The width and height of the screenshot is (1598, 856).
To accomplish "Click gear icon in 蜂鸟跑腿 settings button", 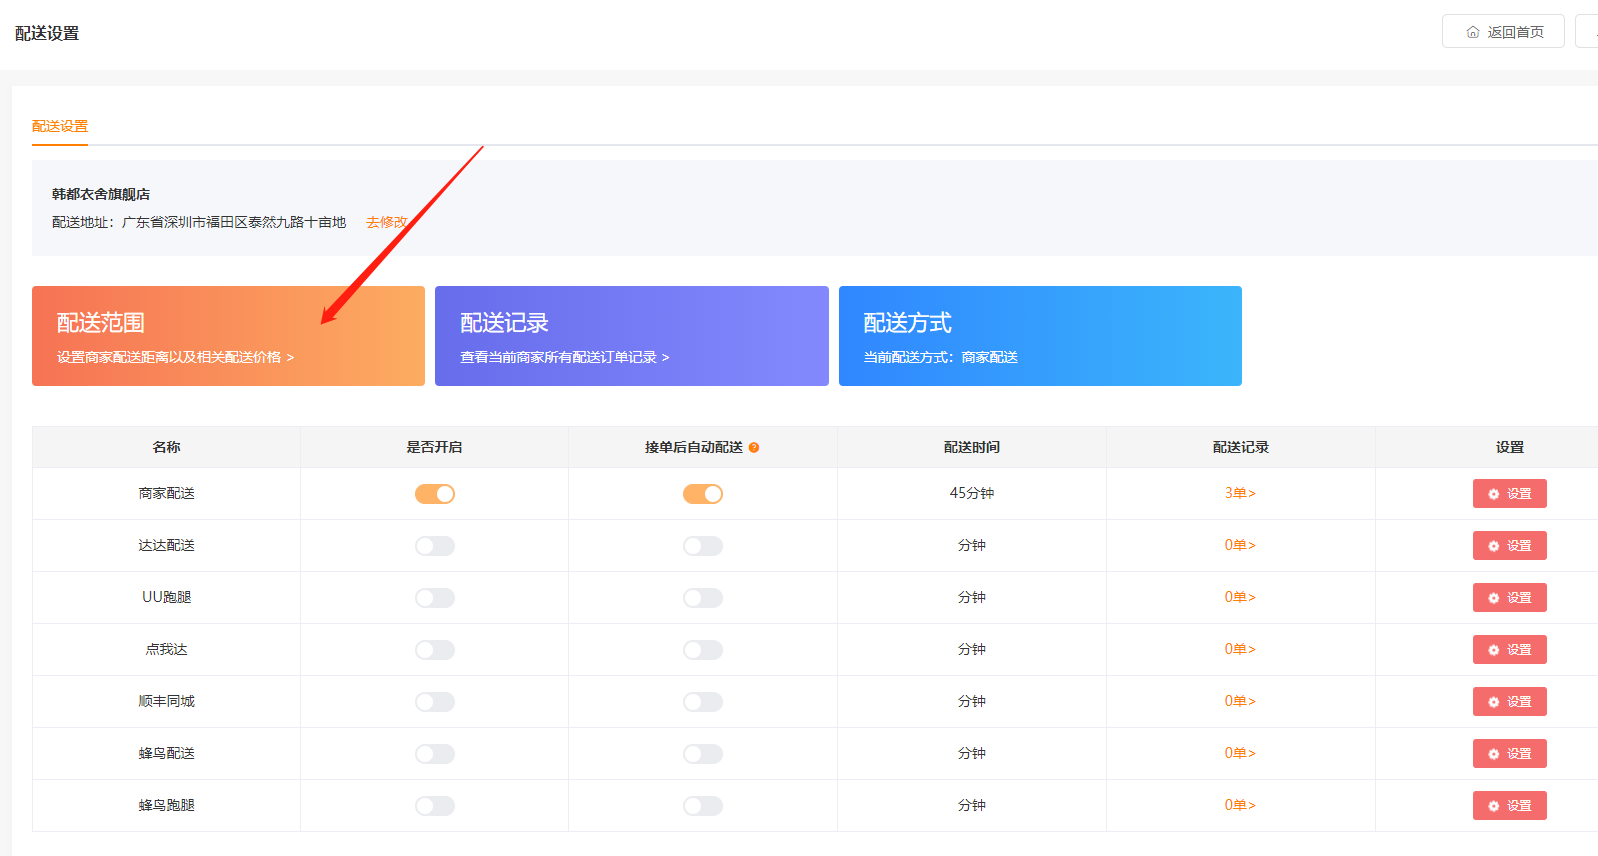I will pos(1494,806).
